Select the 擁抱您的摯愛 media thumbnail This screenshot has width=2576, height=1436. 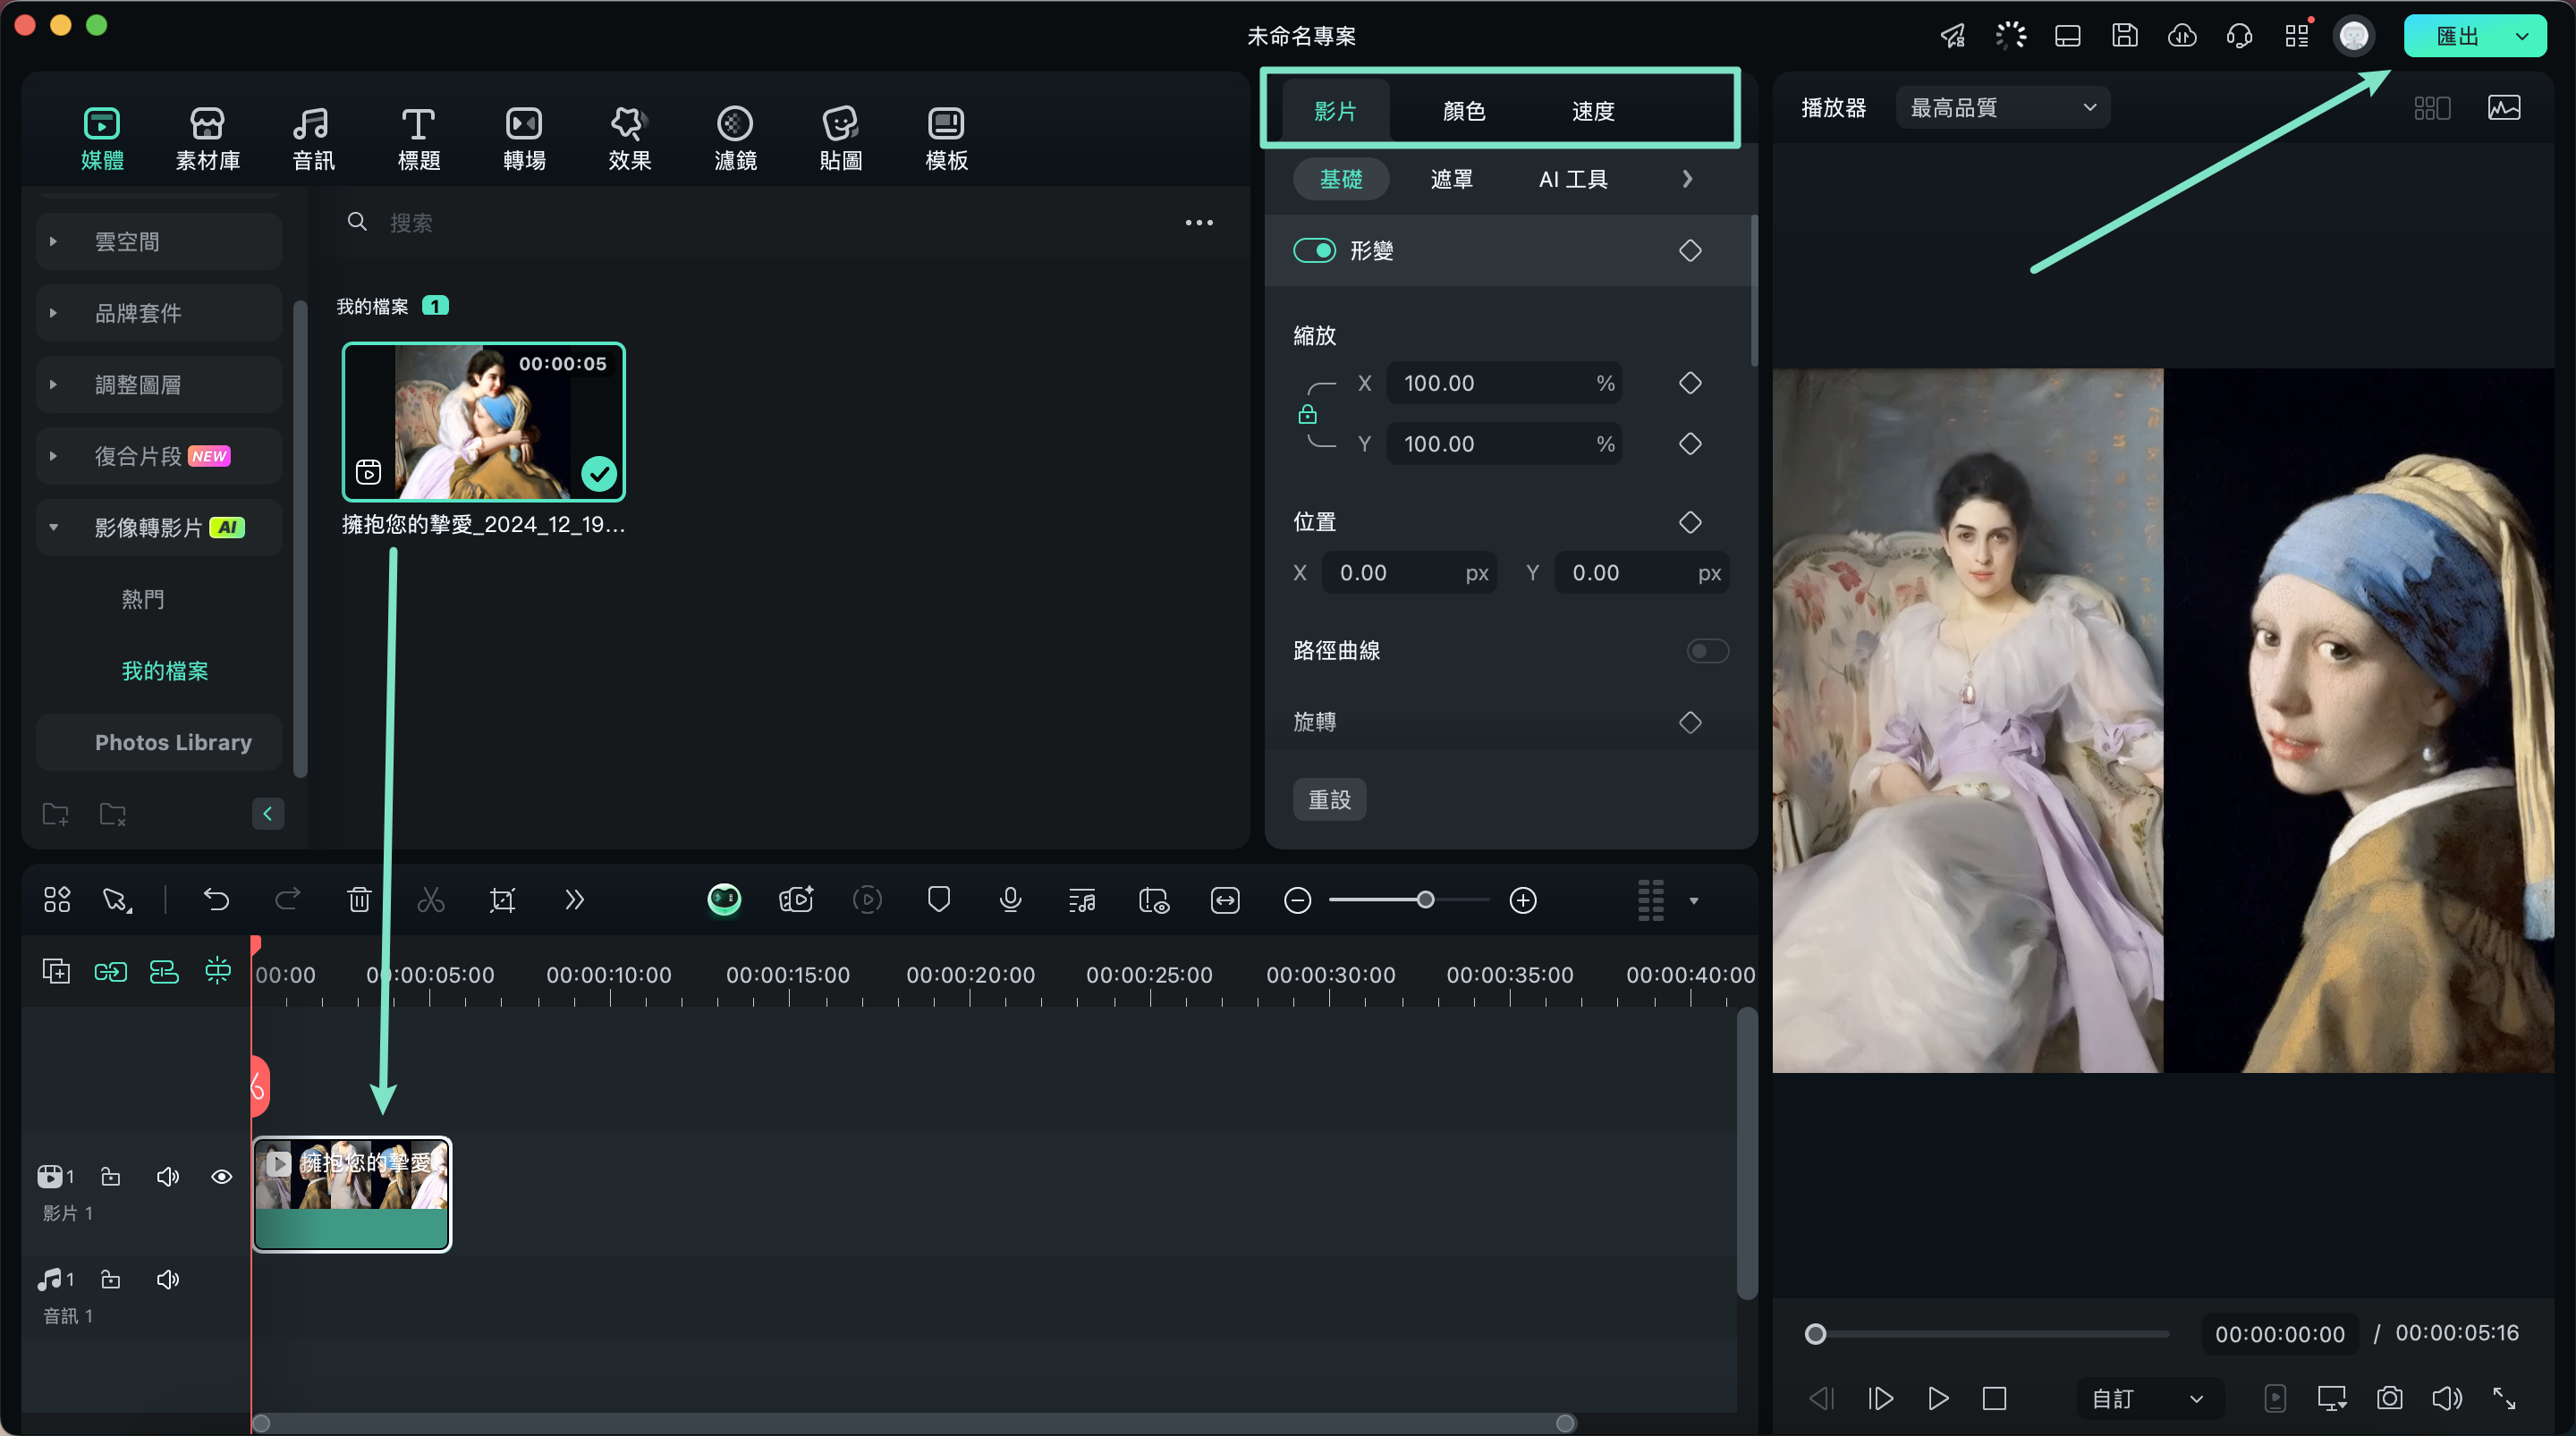click(484, 421)
